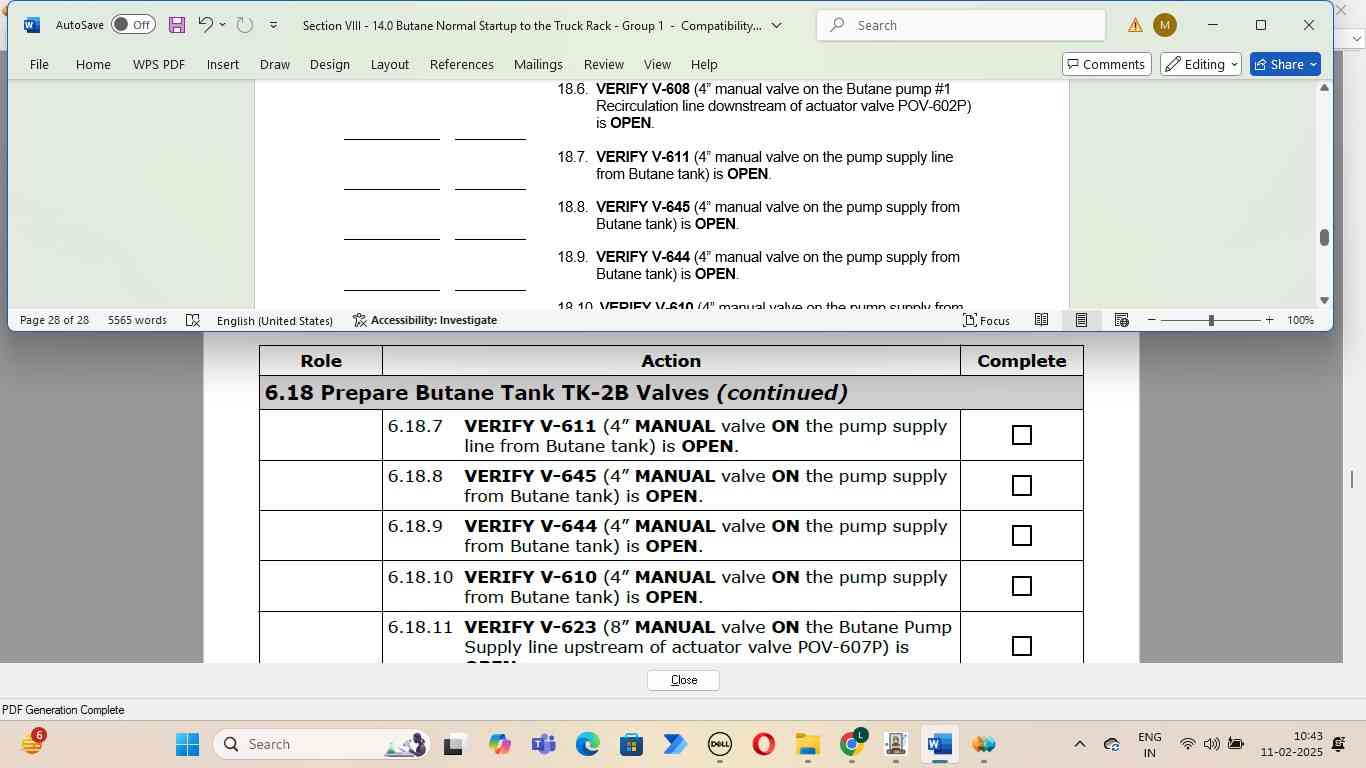Switch to Read Mode view icon
Image resolution: width=1366 pixels, height=768 pixels.
(x=1041, y=320)
